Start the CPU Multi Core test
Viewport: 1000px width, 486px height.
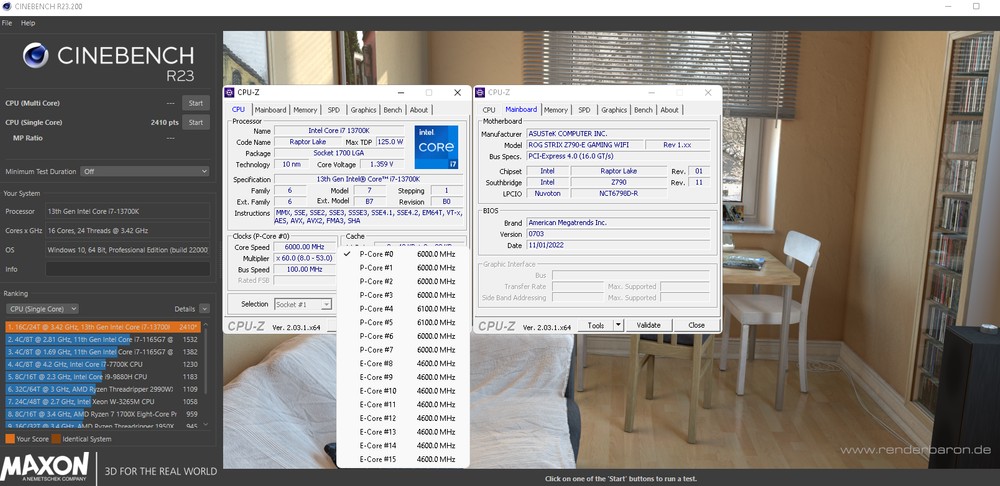[x=196, y=103]
